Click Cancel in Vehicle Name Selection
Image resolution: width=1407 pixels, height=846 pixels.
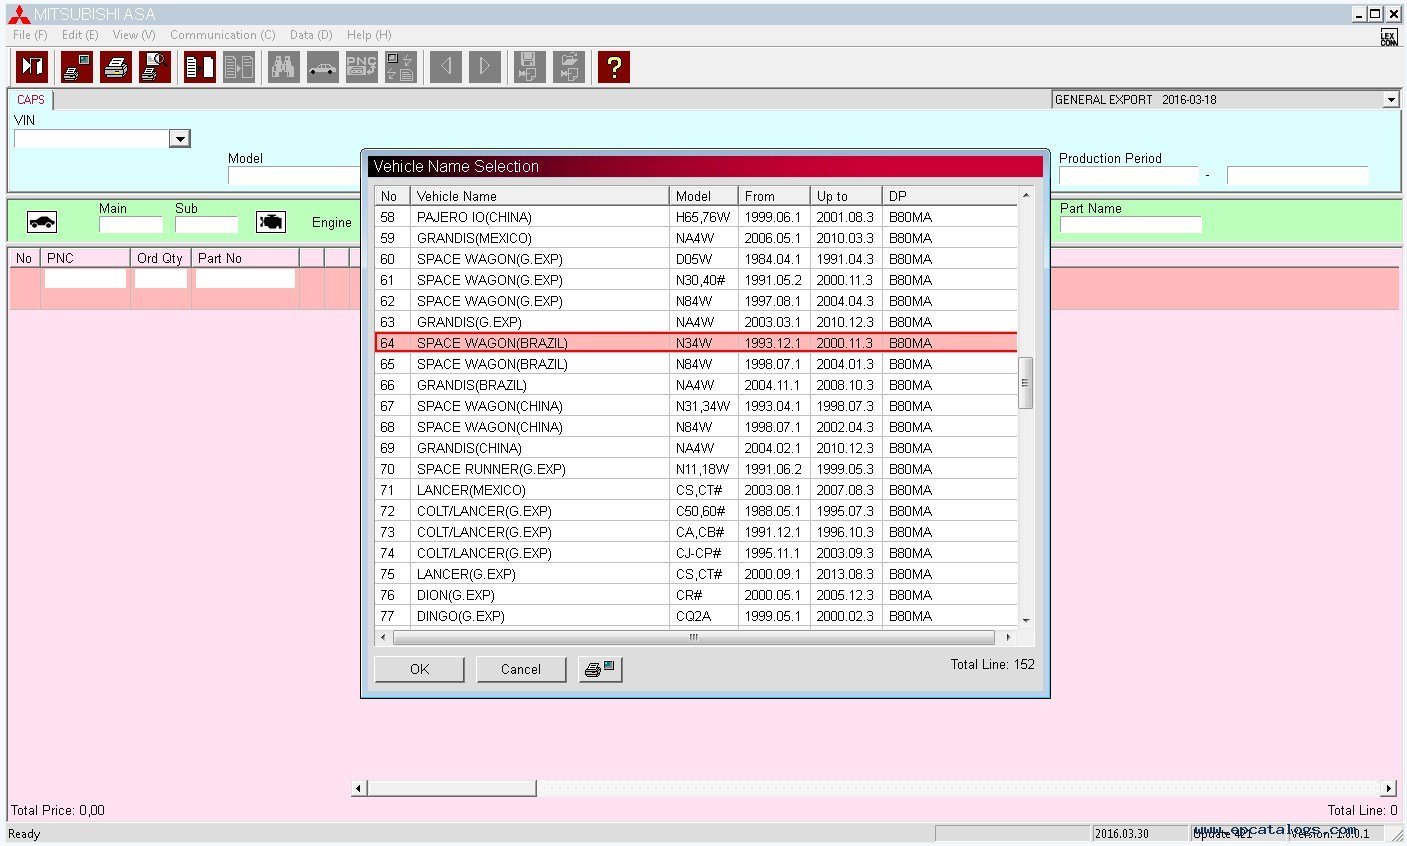pos(521,669)
